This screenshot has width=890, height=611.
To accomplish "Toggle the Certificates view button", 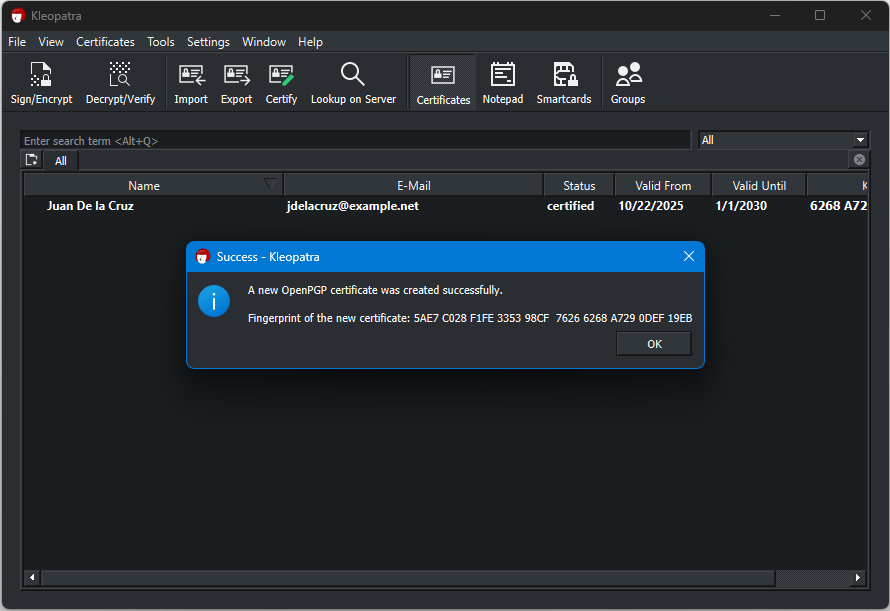I will 443,83.
